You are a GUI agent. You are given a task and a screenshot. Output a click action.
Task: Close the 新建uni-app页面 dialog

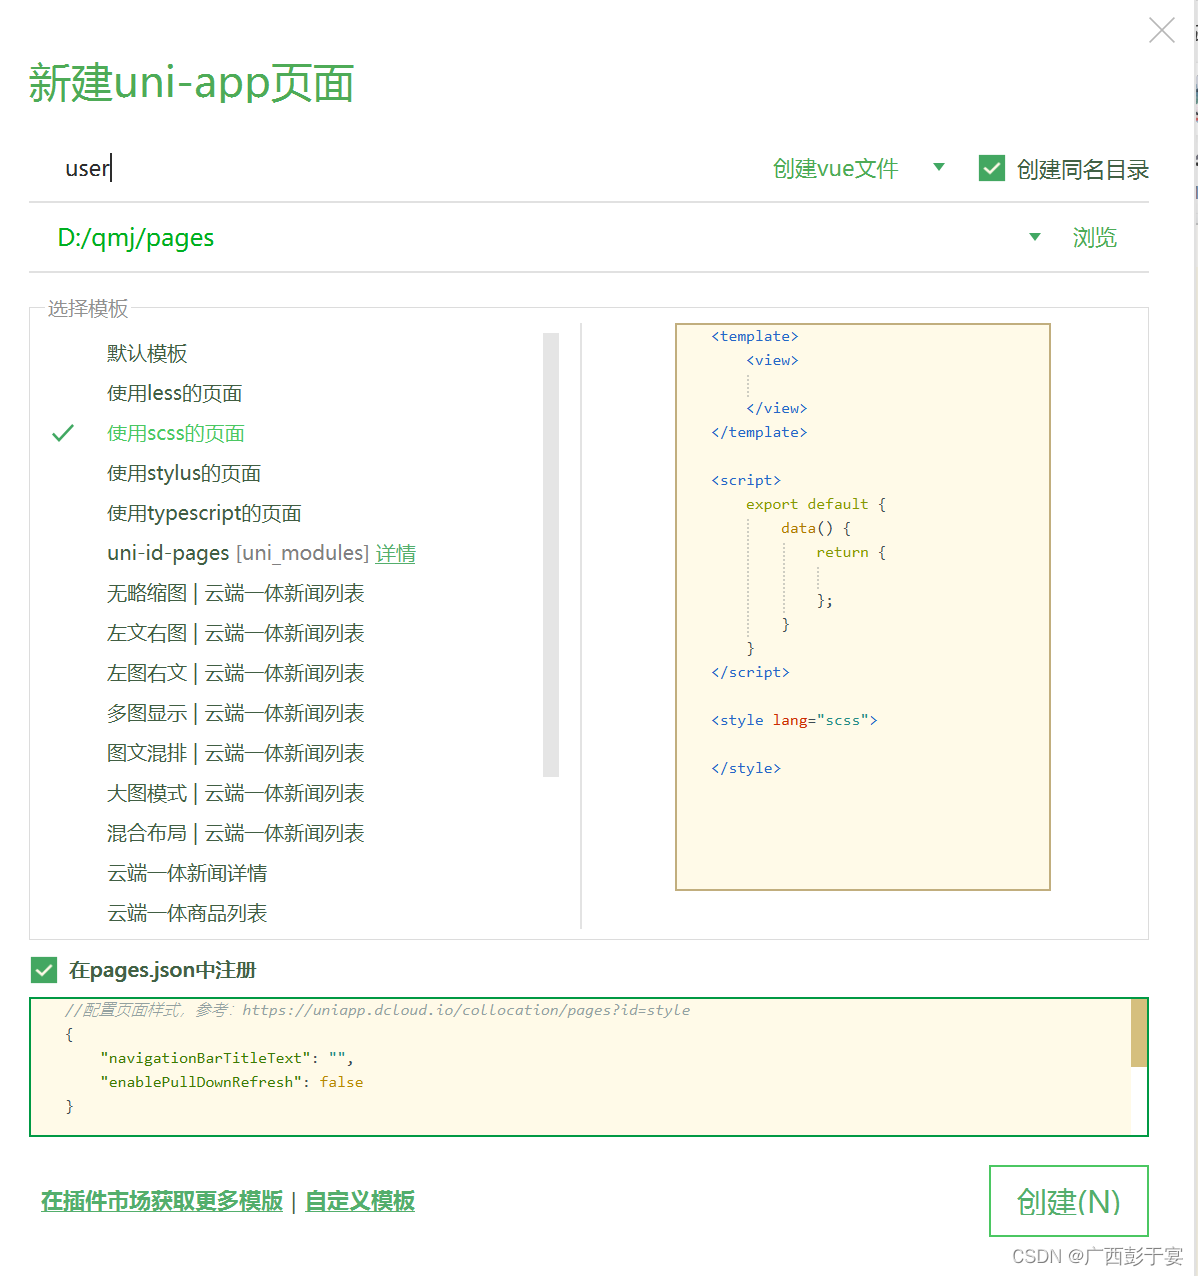pyautogui.click(x=1161, y=30)
